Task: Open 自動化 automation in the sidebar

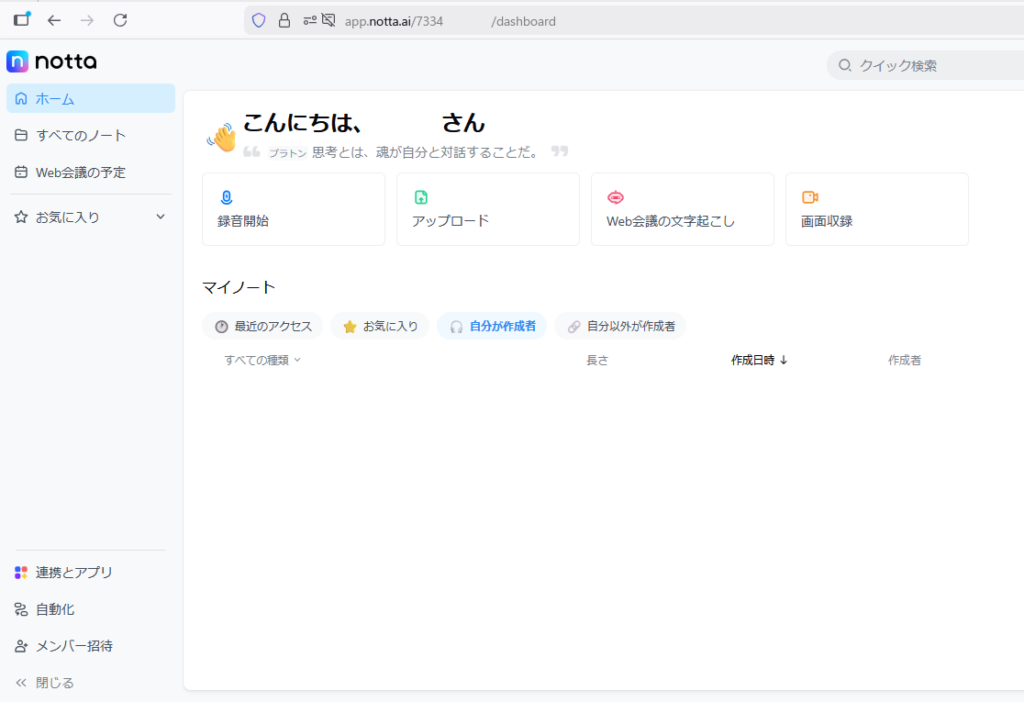Action: (55, 609)
